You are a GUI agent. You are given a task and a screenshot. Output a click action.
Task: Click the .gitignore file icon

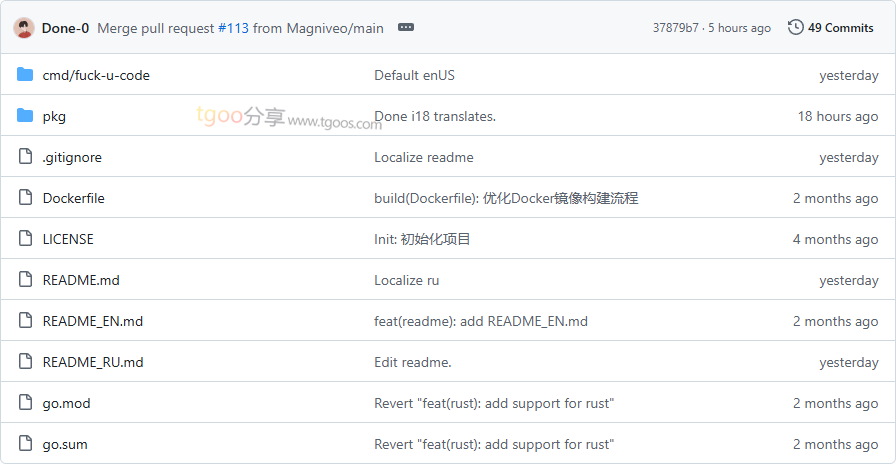[x=25, y=157]
